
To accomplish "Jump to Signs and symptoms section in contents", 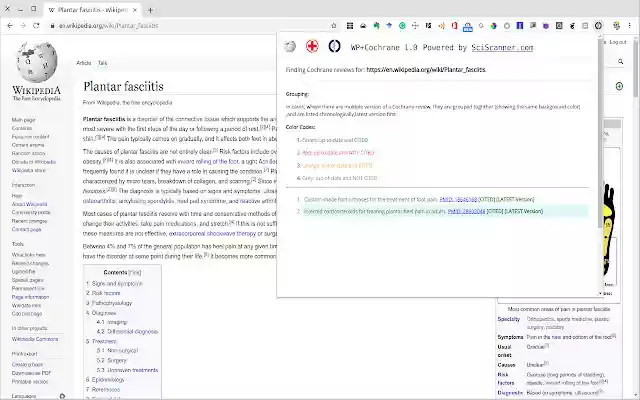I will click(117, 284).
